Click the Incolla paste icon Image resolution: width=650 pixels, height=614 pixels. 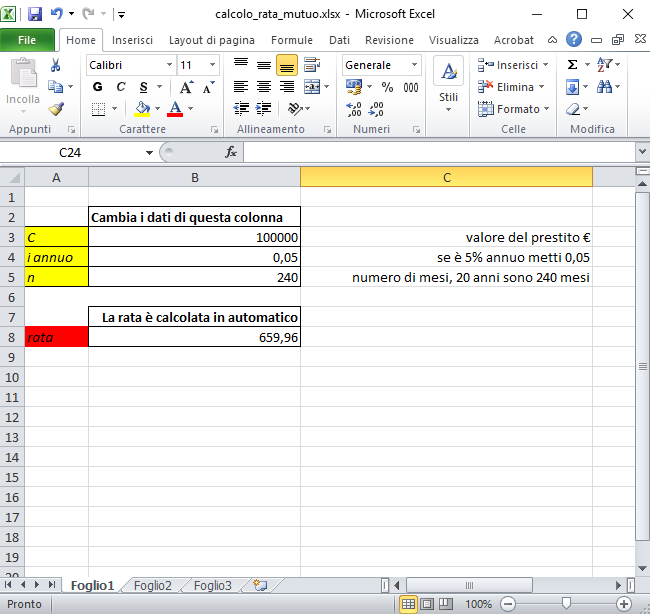pyautogui.click(x=23, y=73)
